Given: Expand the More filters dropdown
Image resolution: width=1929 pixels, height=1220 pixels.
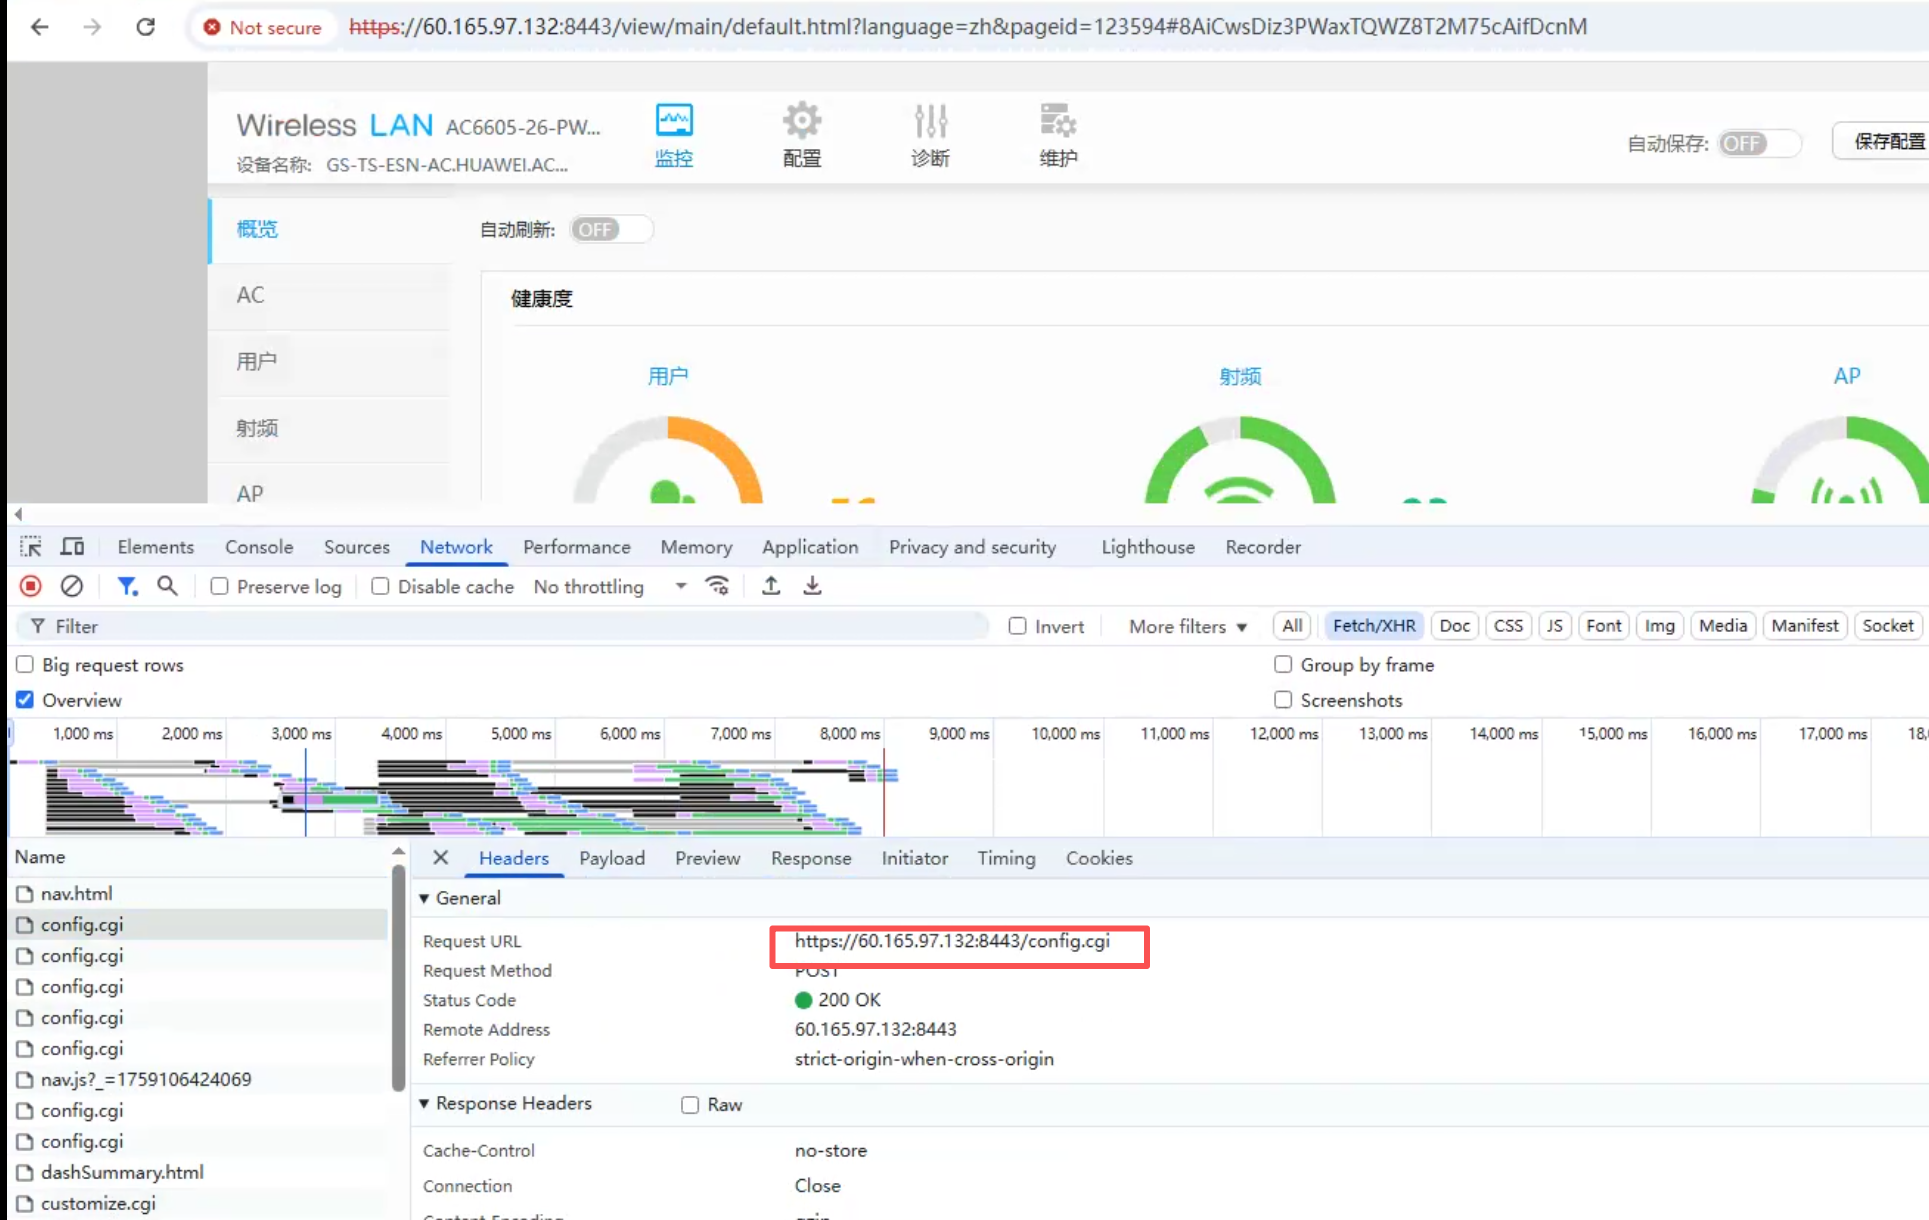Looking at the screenshot, I should pos(1187,626).
